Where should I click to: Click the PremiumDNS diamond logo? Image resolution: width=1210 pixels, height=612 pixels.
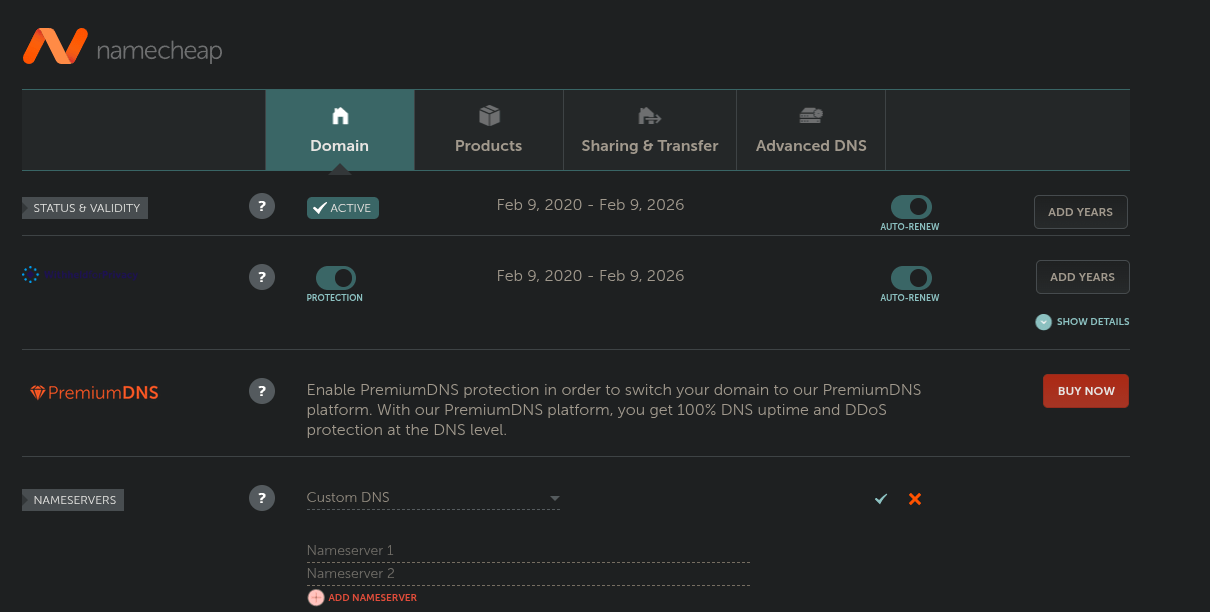pyautogui.click(x=38, y=393)
